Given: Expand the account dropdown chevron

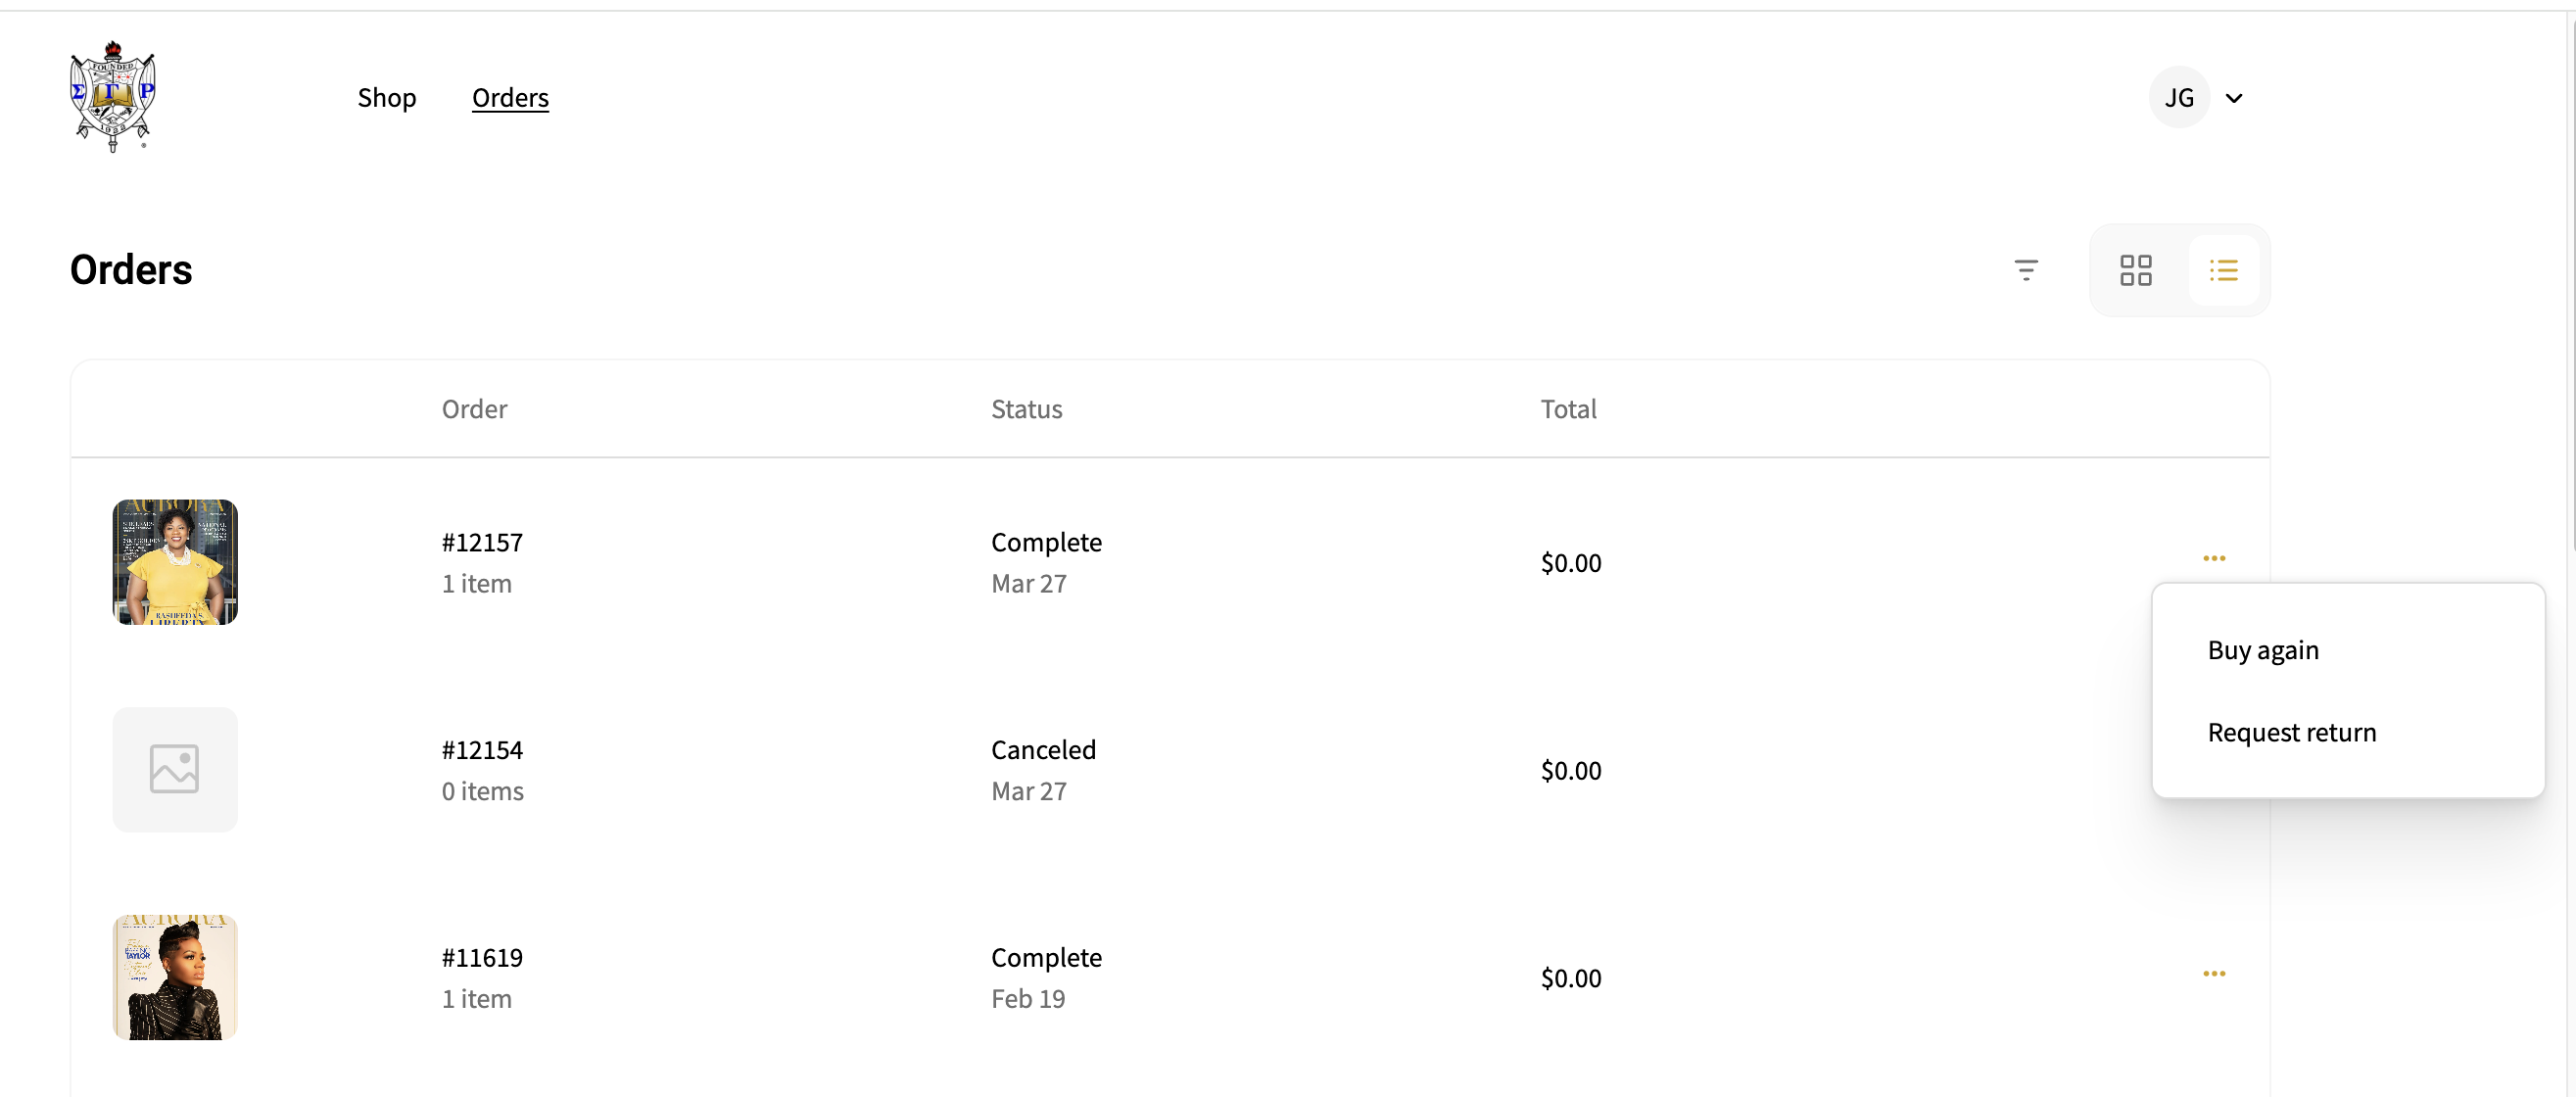Looking at the screenshot, I should [2234, 98].
